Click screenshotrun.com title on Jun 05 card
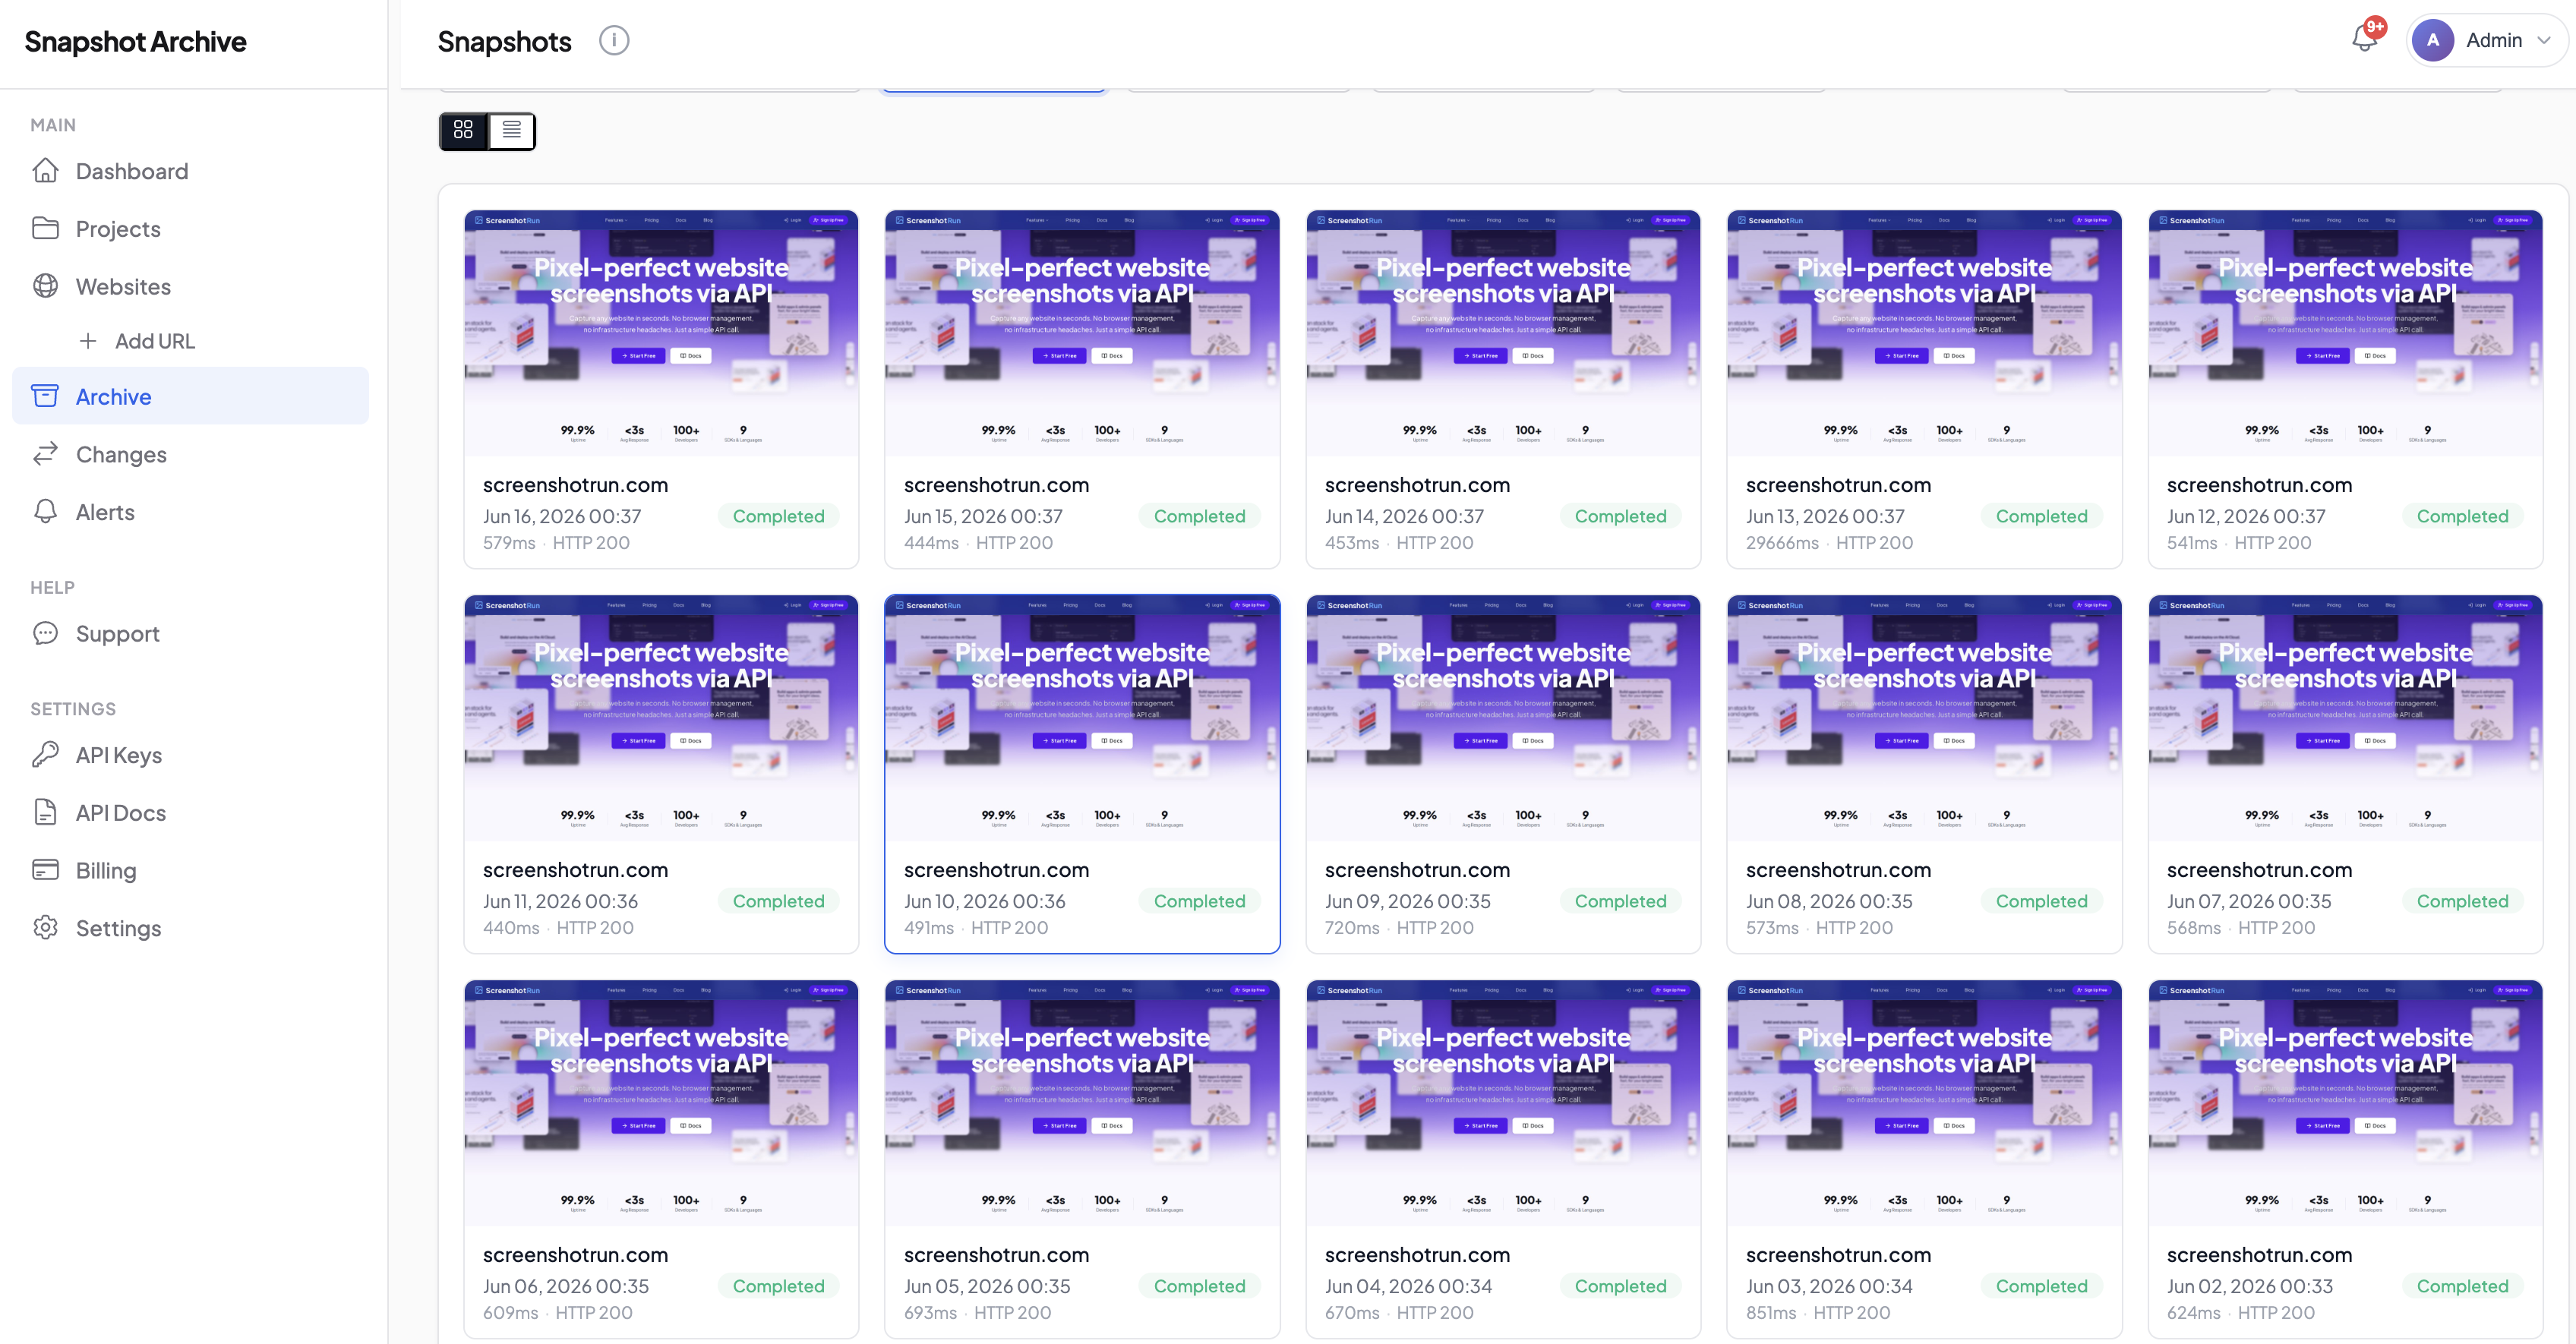This screenshot has height=1344, width=2576. click(996, 1255)
